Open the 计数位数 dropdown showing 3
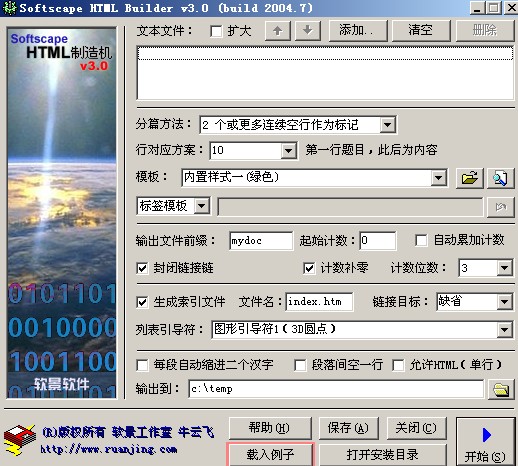This screenshot has width=518, height=466. point(504,268)
